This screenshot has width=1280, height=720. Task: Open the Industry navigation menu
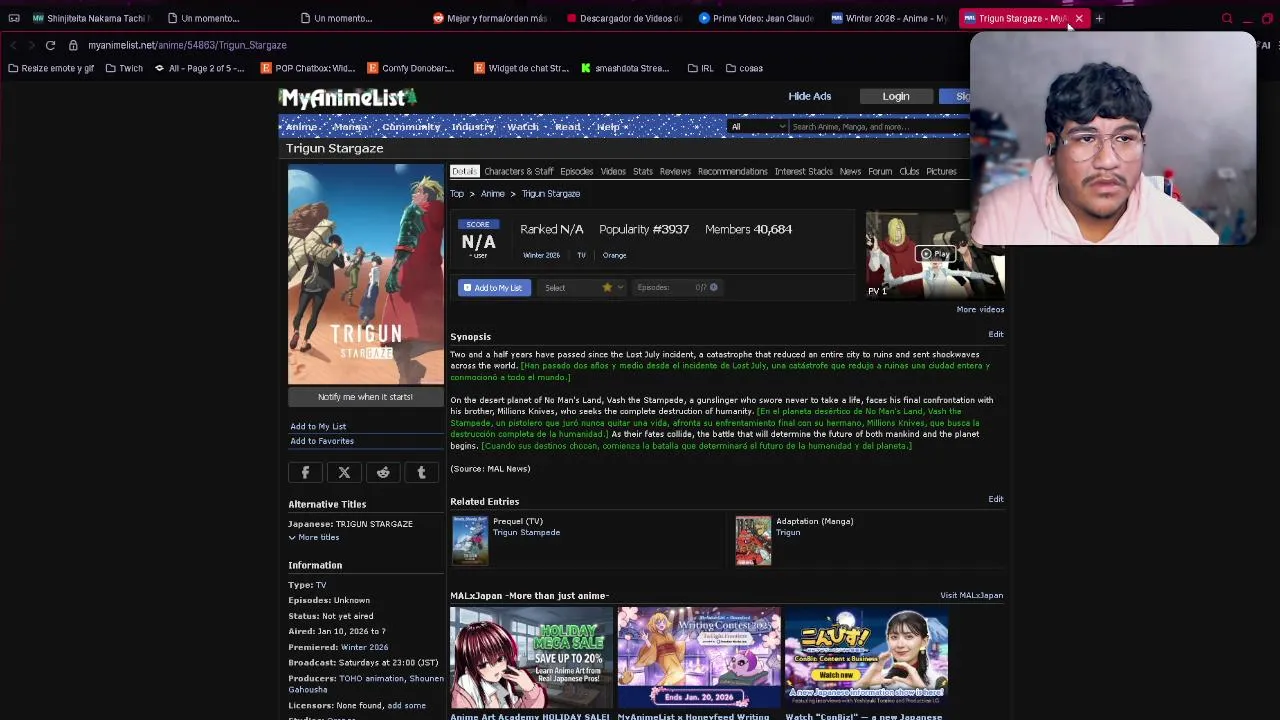pyautogui.click(x=473, y=127)
